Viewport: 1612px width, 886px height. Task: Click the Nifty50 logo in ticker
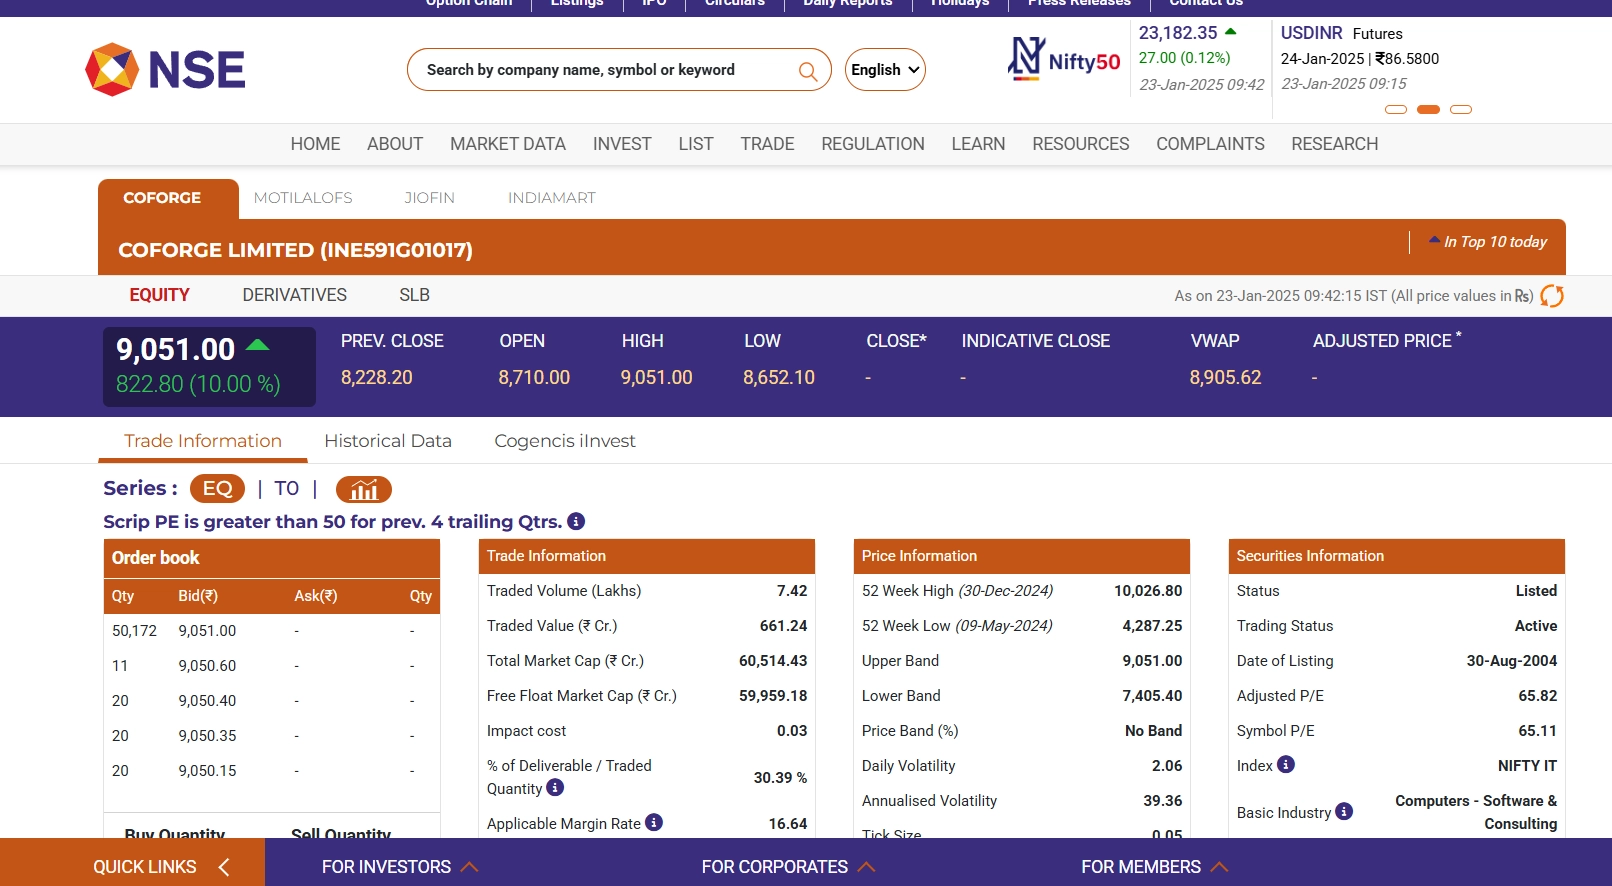tap(1064, 60)
